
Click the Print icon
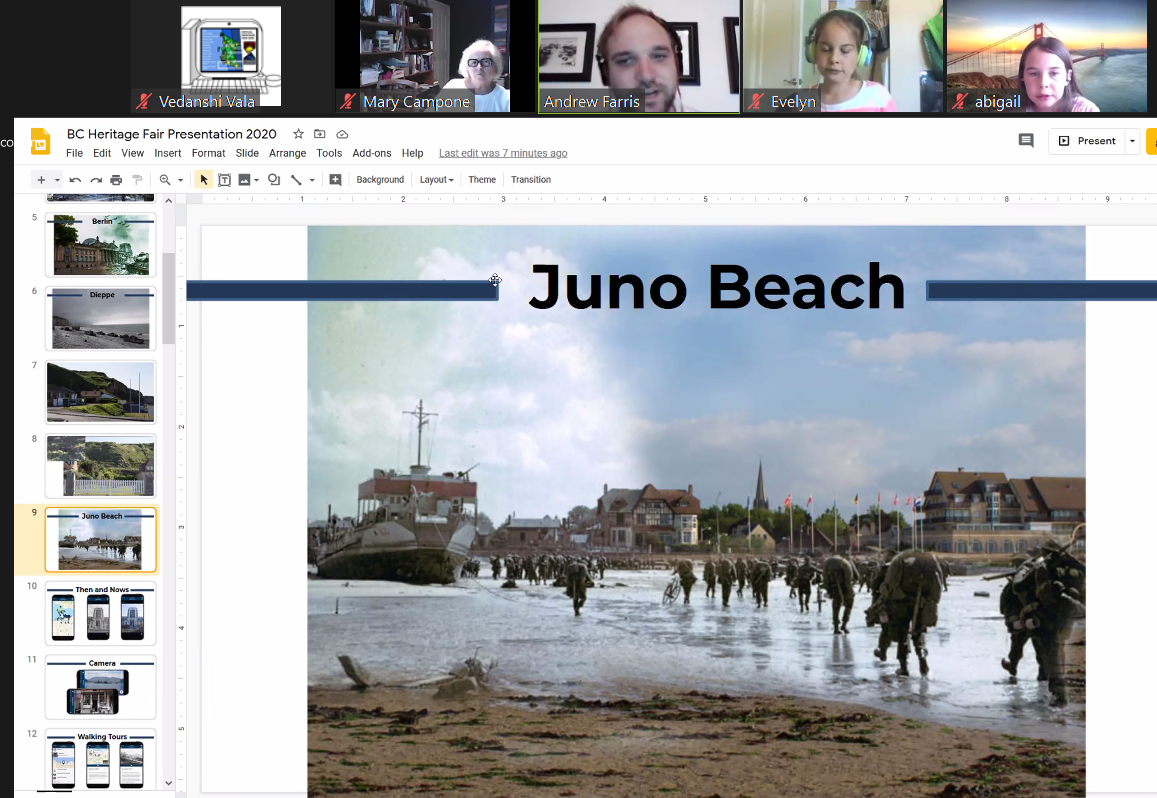click(116, 180)
